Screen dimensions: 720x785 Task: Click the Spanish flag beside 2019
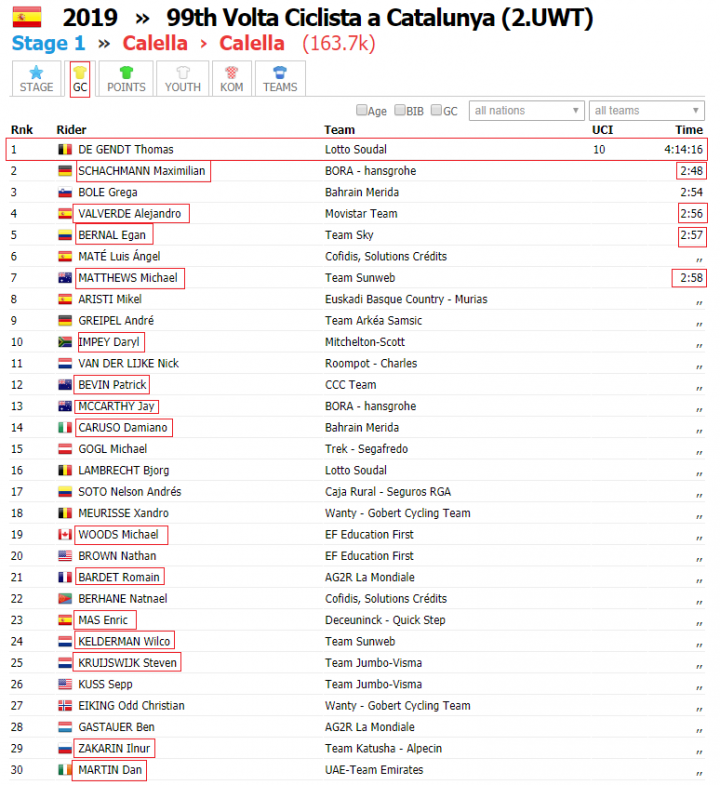[27, 17]
